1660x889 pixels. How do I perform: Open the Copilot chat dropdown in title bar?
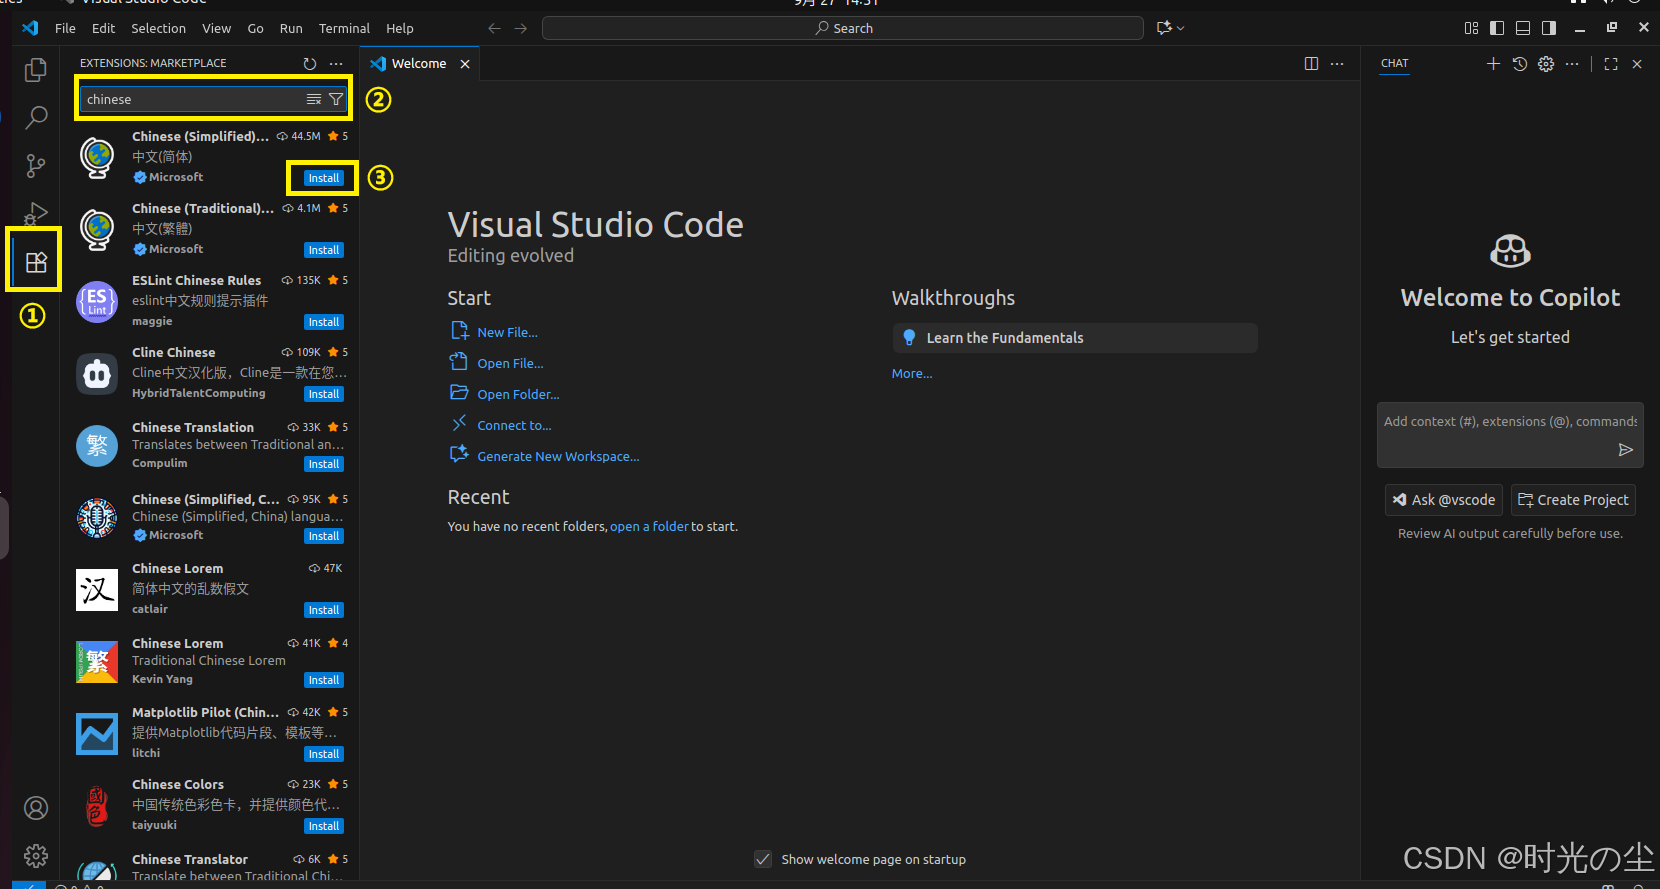click(1170, 28)
